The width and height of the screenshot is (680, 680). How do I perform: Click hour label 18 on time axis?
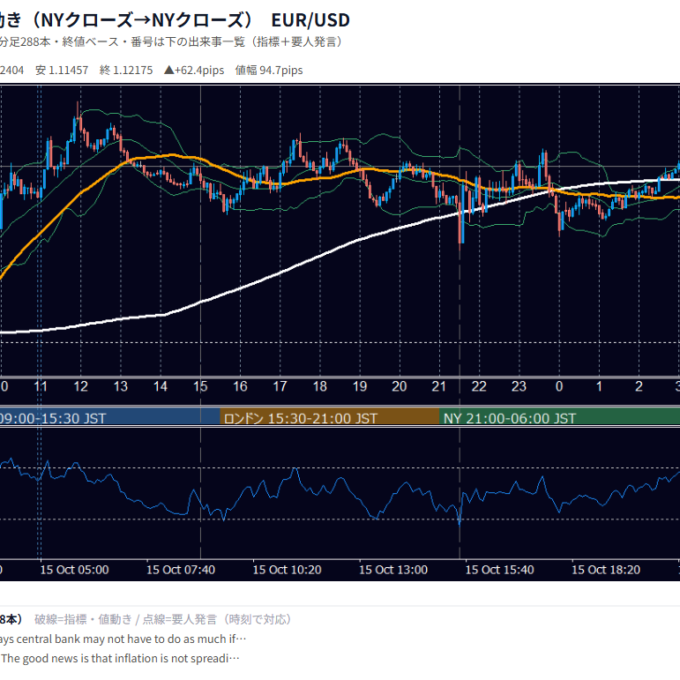[x=320, y=386]
